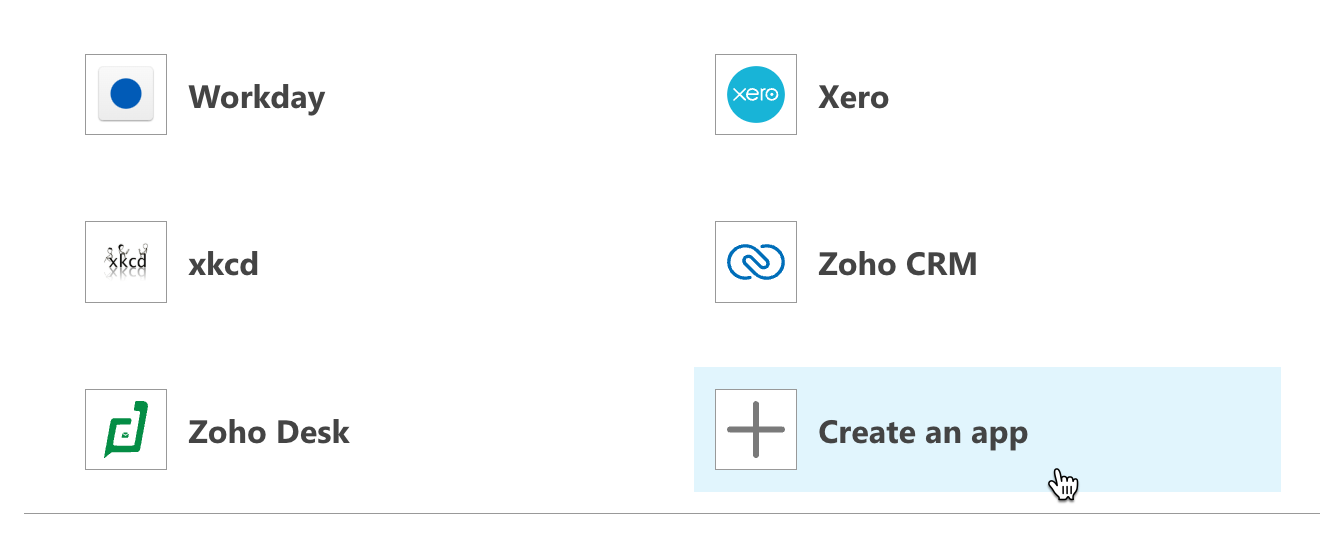
Task: Click the Zoho CRM chain-link icon
Action: (756, 262)
